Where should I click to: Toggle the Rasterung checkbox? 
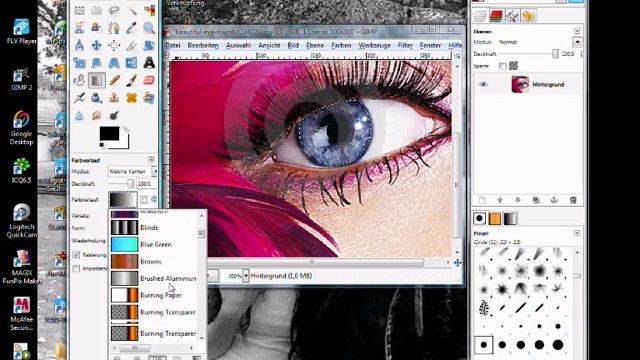76,255
